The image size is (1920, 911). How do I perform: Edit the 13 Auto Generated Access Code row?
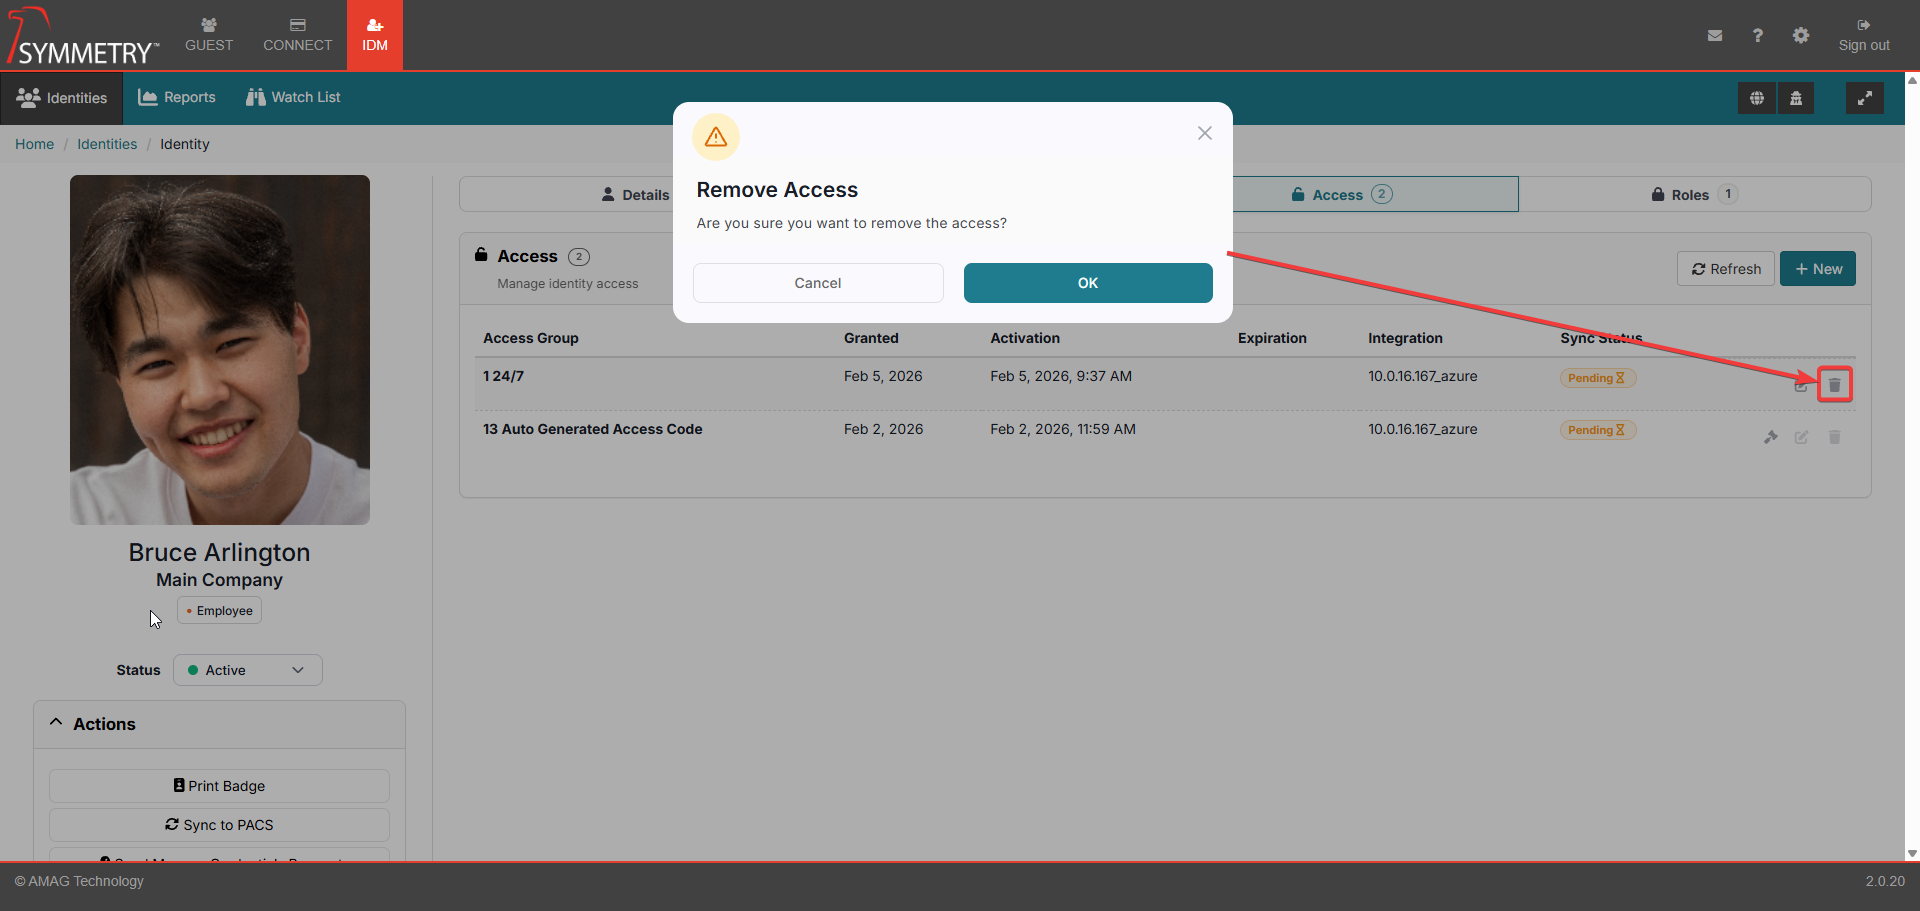pyautogui.click(x=1801, y=437)
